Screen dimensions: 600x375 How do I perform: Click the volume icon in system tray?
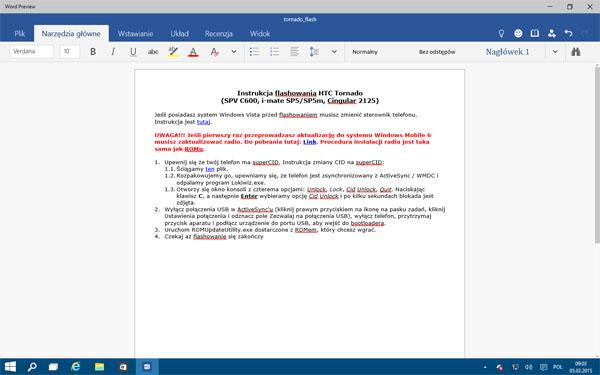(529, 367)
